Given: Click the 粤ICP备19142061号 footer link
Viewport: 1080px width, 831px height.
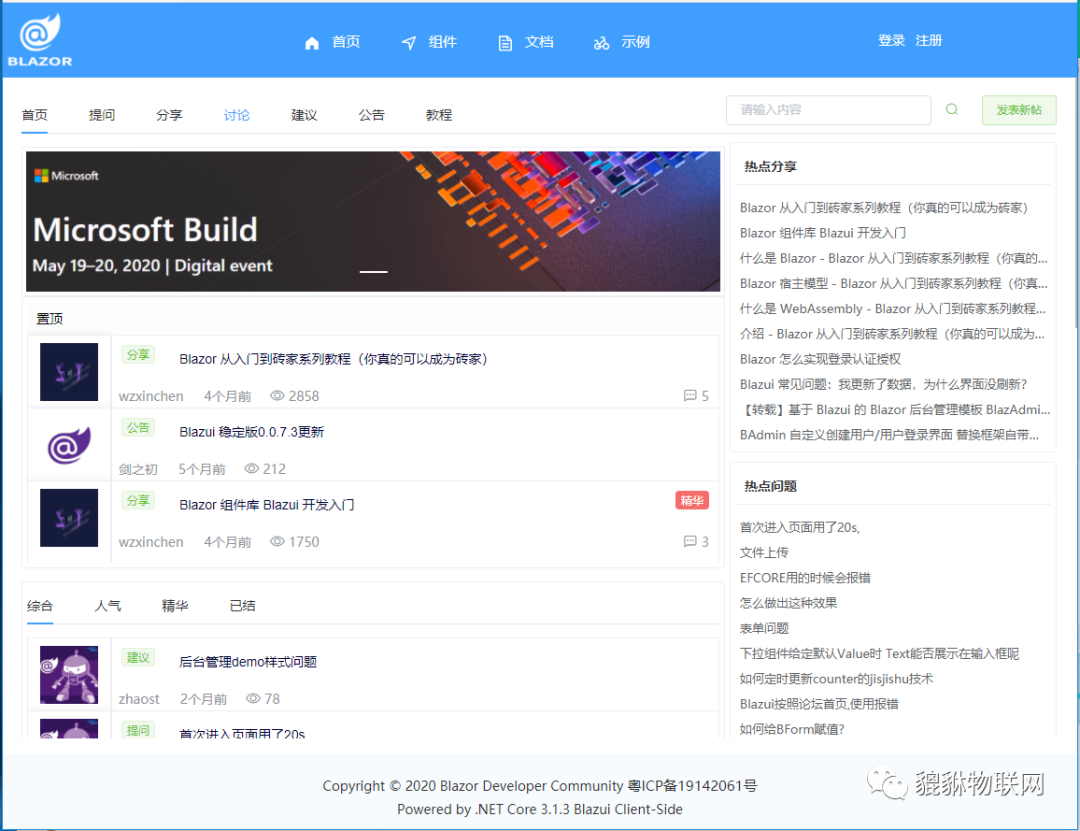Looking at the screenshot, I should click(x=692, y=786).
